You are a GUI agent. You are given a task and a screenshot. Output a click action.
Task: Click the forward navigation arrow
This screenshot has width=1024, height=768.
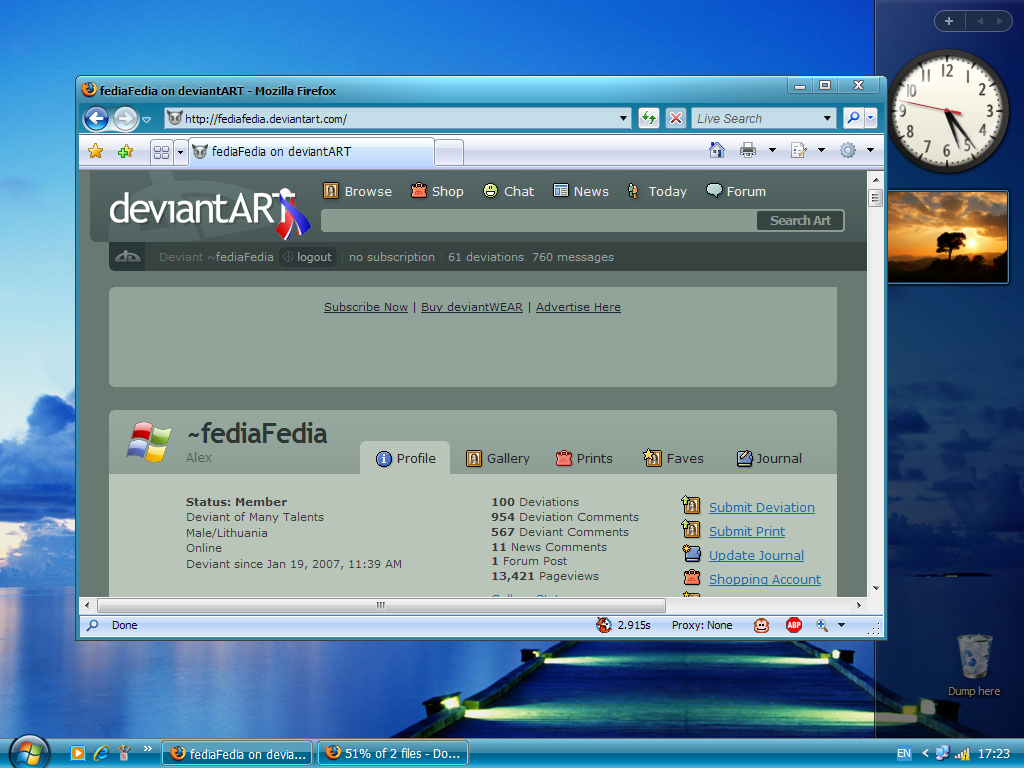[125, 119]
